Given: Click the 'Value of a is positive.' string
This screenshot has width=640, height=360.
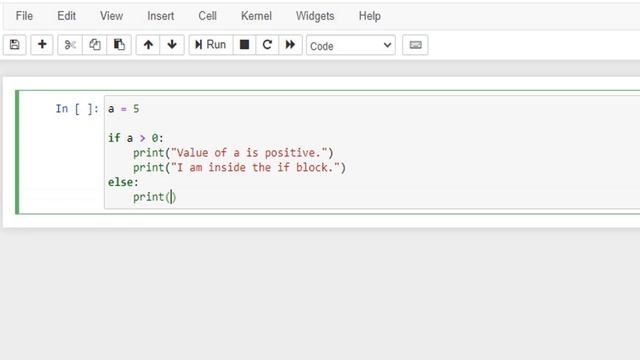Looking at the screenshot, I should pos(249,153).
